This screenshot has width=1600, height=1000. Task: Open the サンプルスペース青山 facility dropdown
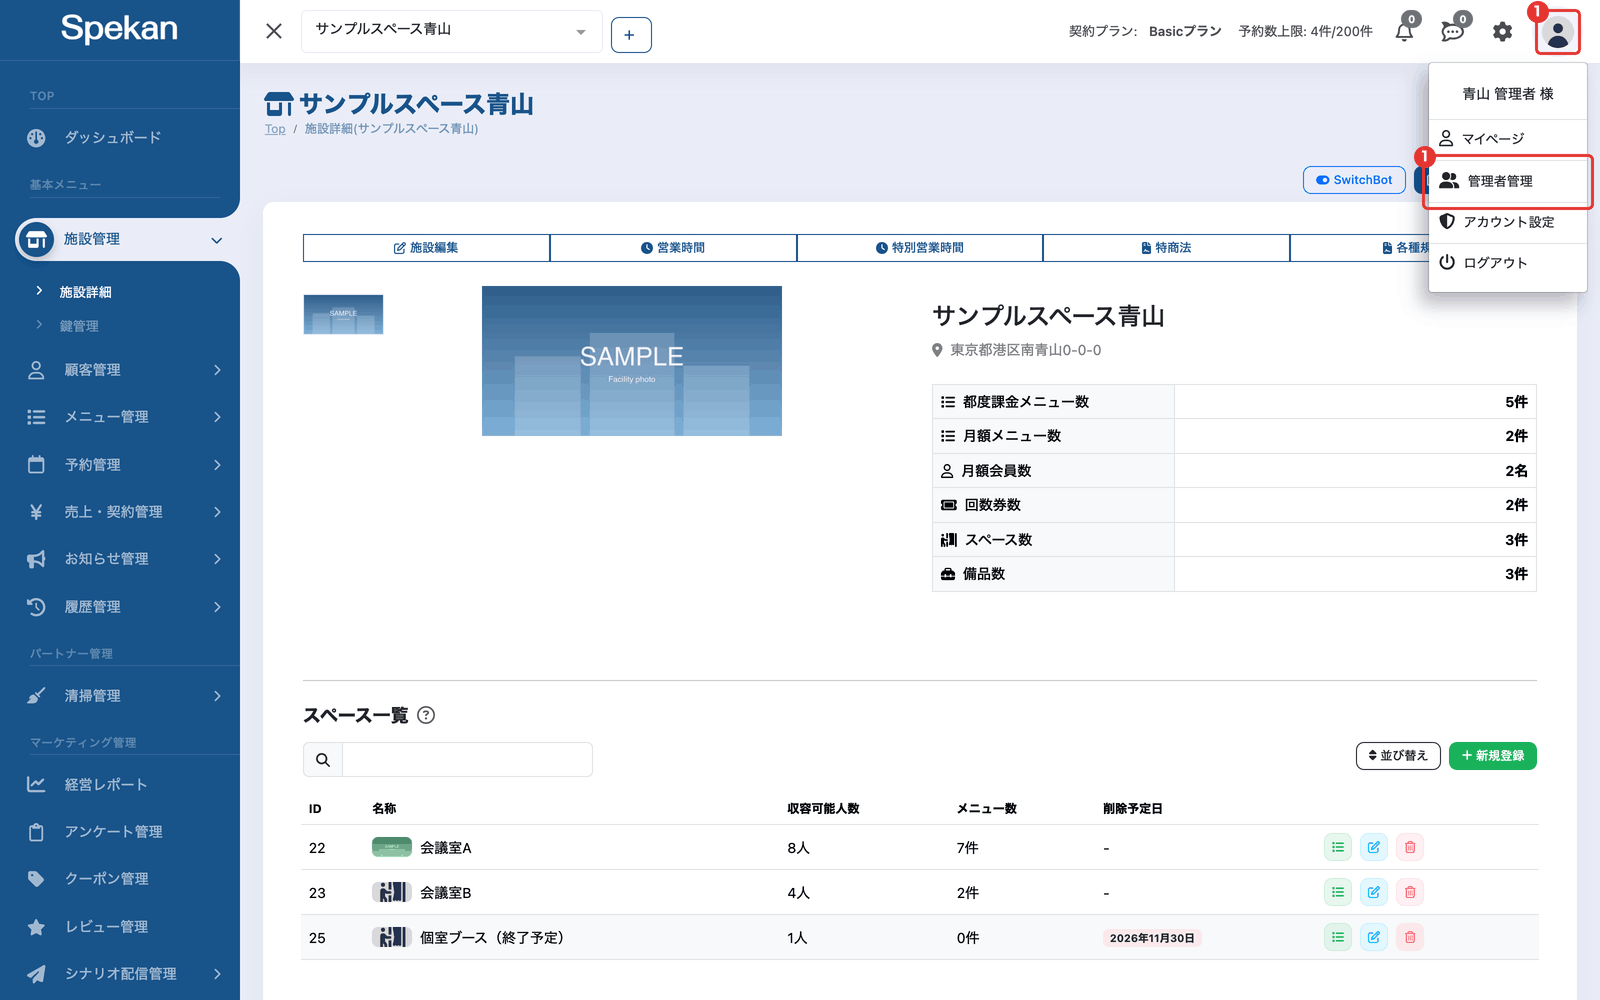pos(451,31)
